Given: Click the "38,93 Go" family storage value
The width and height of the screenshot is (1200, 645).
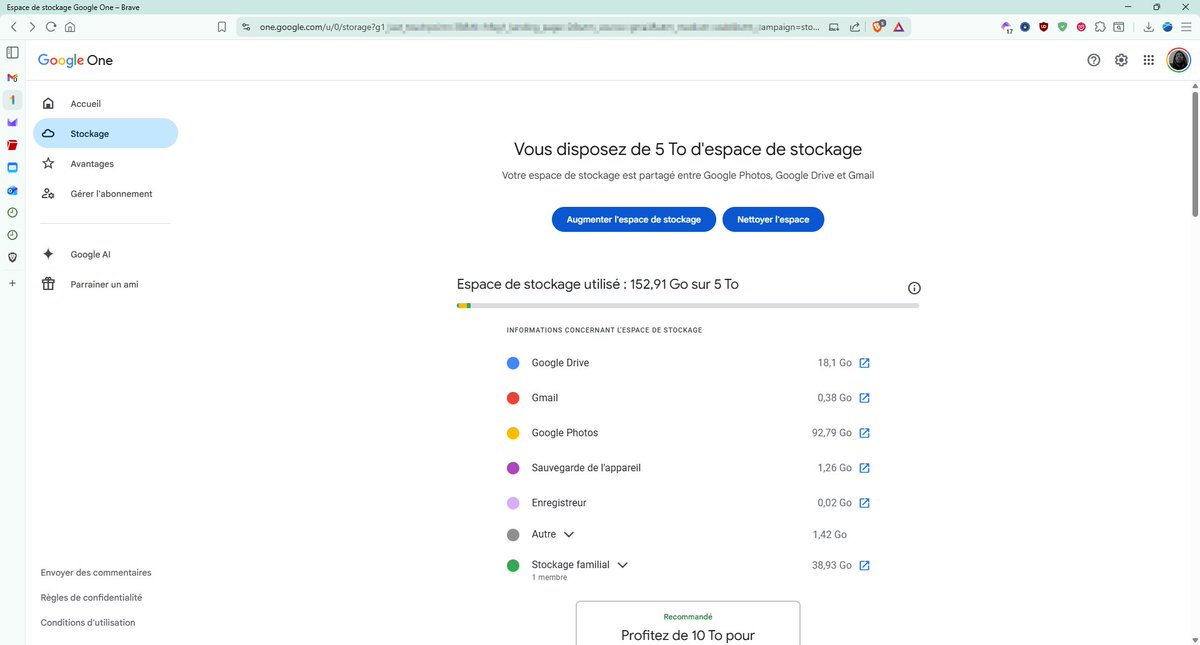Looking at the screenshot, I should [x=832, y=565].
